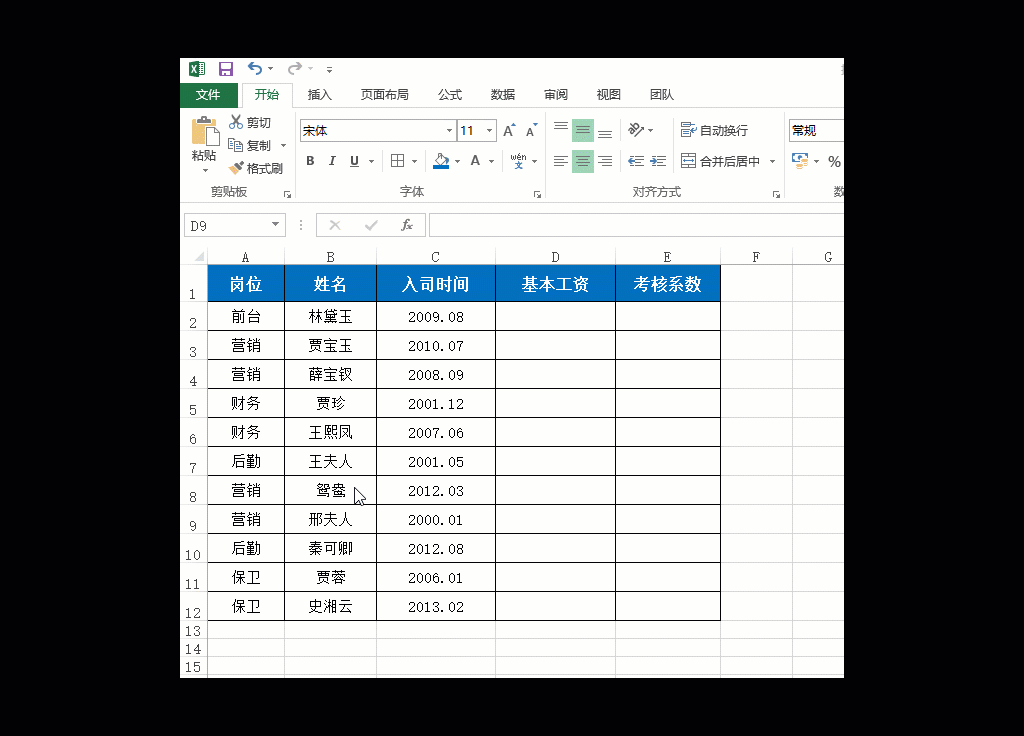Toggle Underline formatting

pos(355,161)
